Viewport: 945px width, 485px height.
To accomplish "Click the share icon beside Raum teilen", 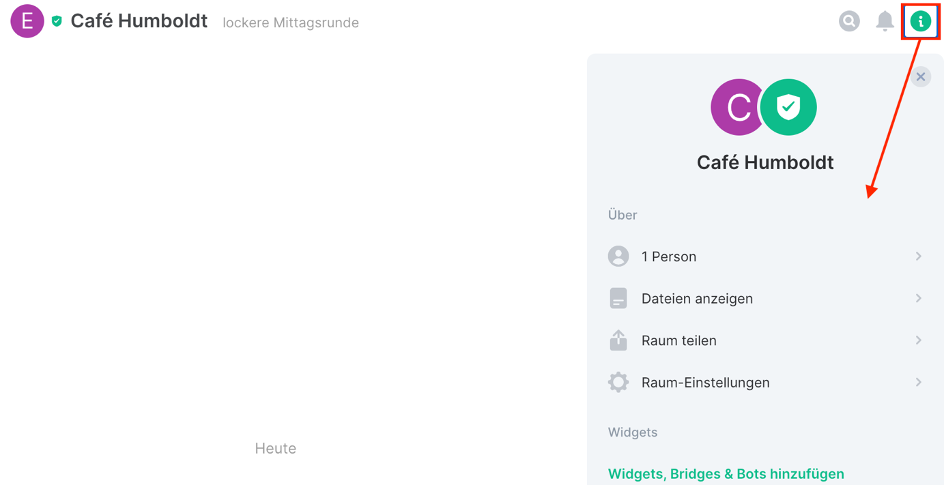I will pyautogui.click(x=618, y=341).
